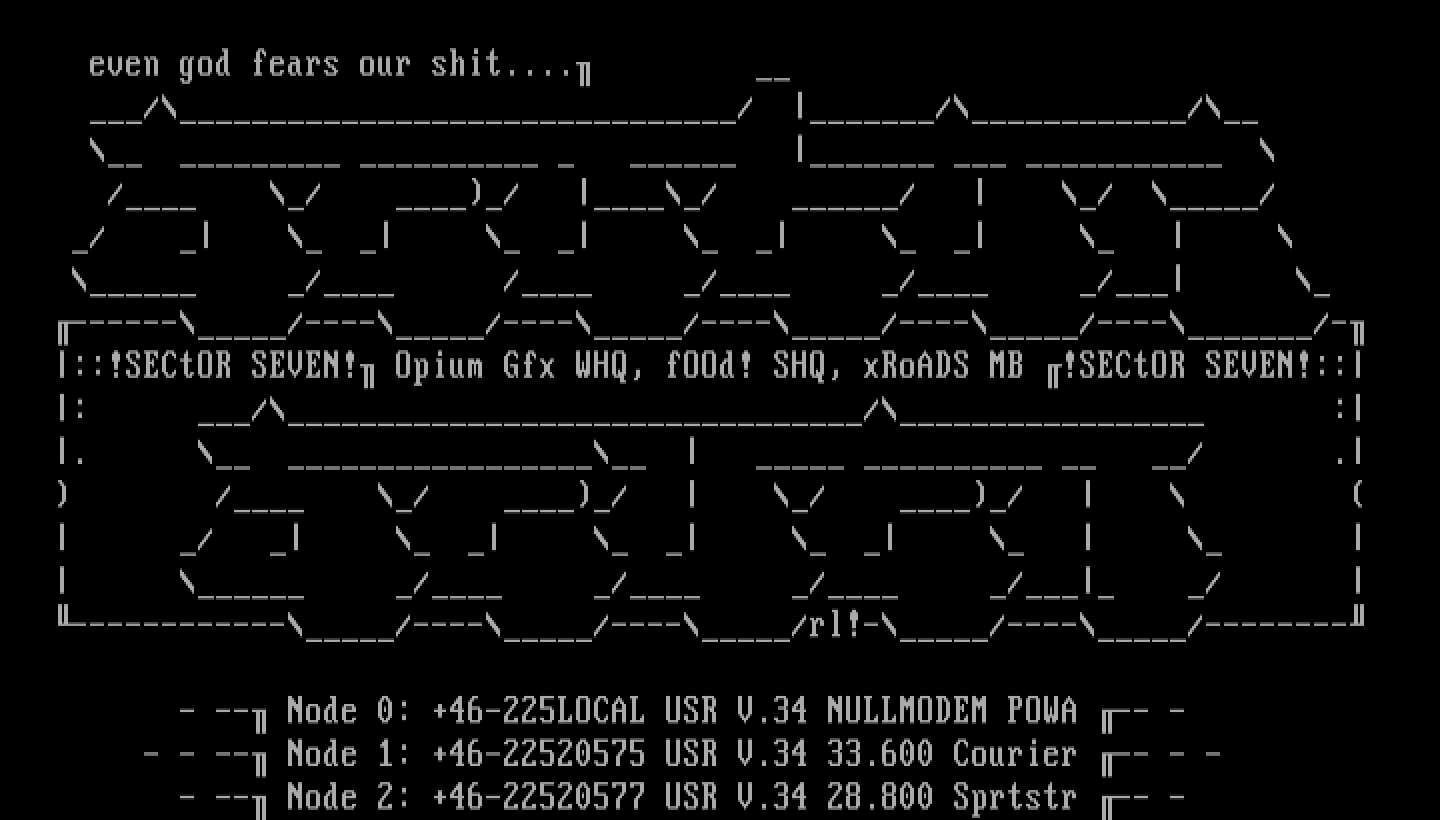Click the +46-225LOCAL number

(539, 711)
